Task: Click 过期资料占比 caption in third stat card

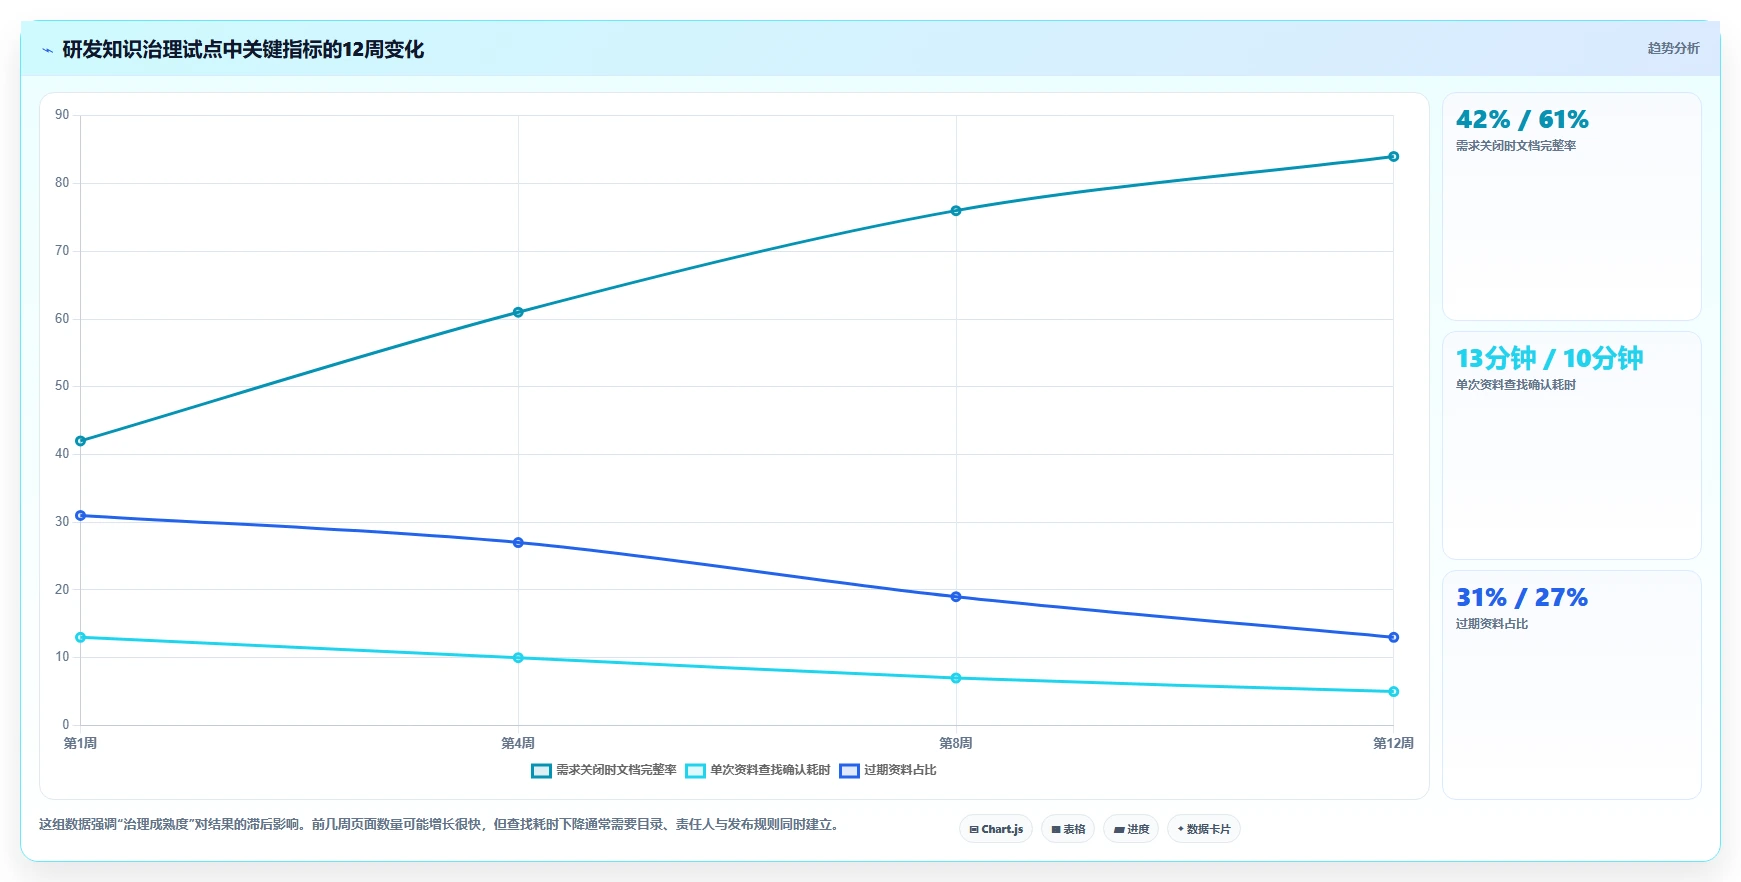Action: pos(1492,624)
